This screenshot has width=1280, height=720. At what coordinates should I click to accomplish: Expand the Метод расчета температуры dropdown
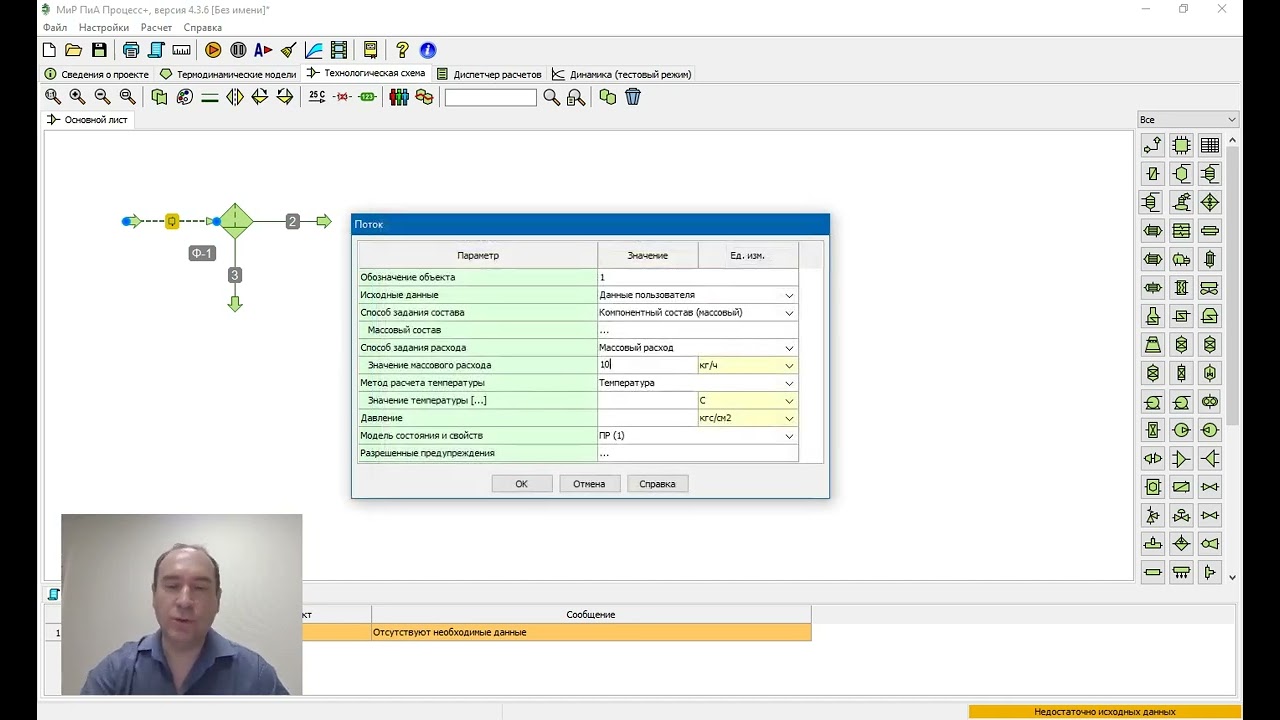pos(789,383)
